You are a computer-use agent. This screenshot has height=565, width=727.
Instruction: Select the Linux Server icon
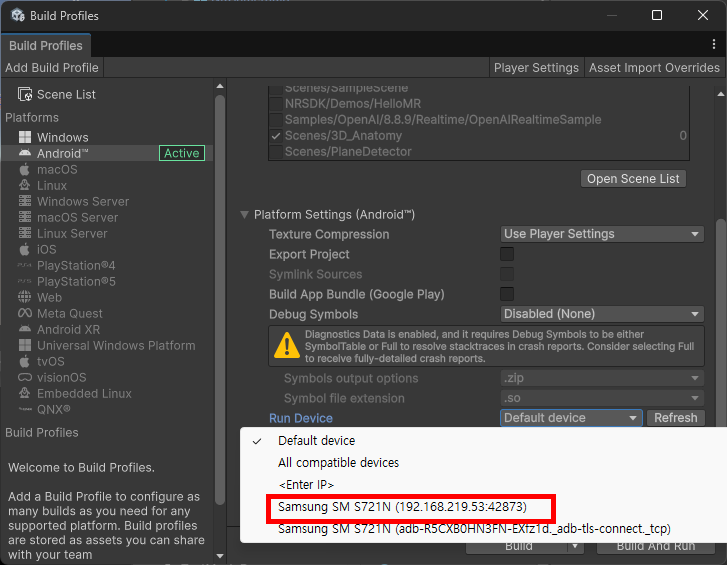25,233
